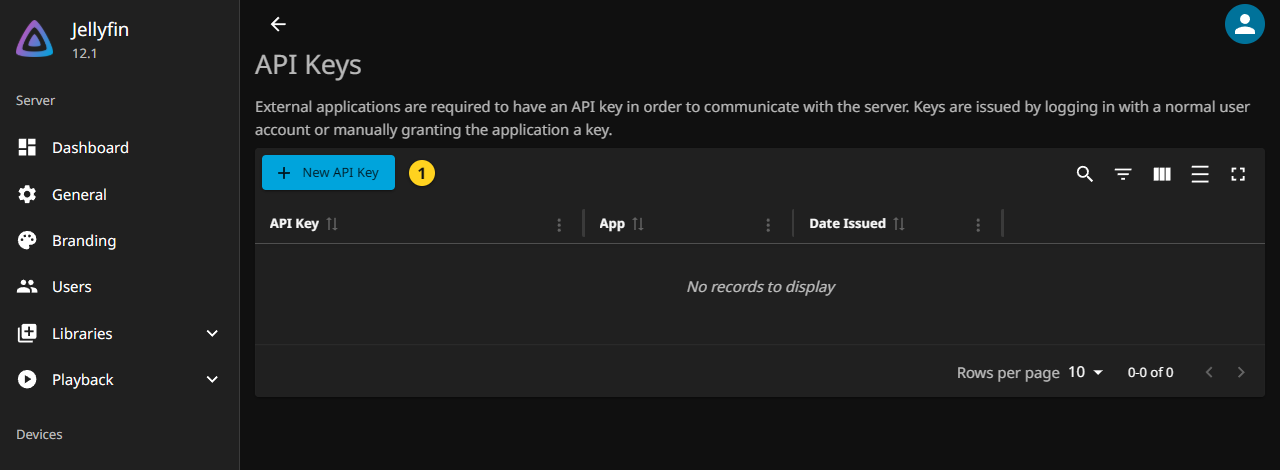Screen dimensions: 1280x470
Task: Open the Rows per page dropdown
Action: pyautogui.click(x=1085, y=372)
